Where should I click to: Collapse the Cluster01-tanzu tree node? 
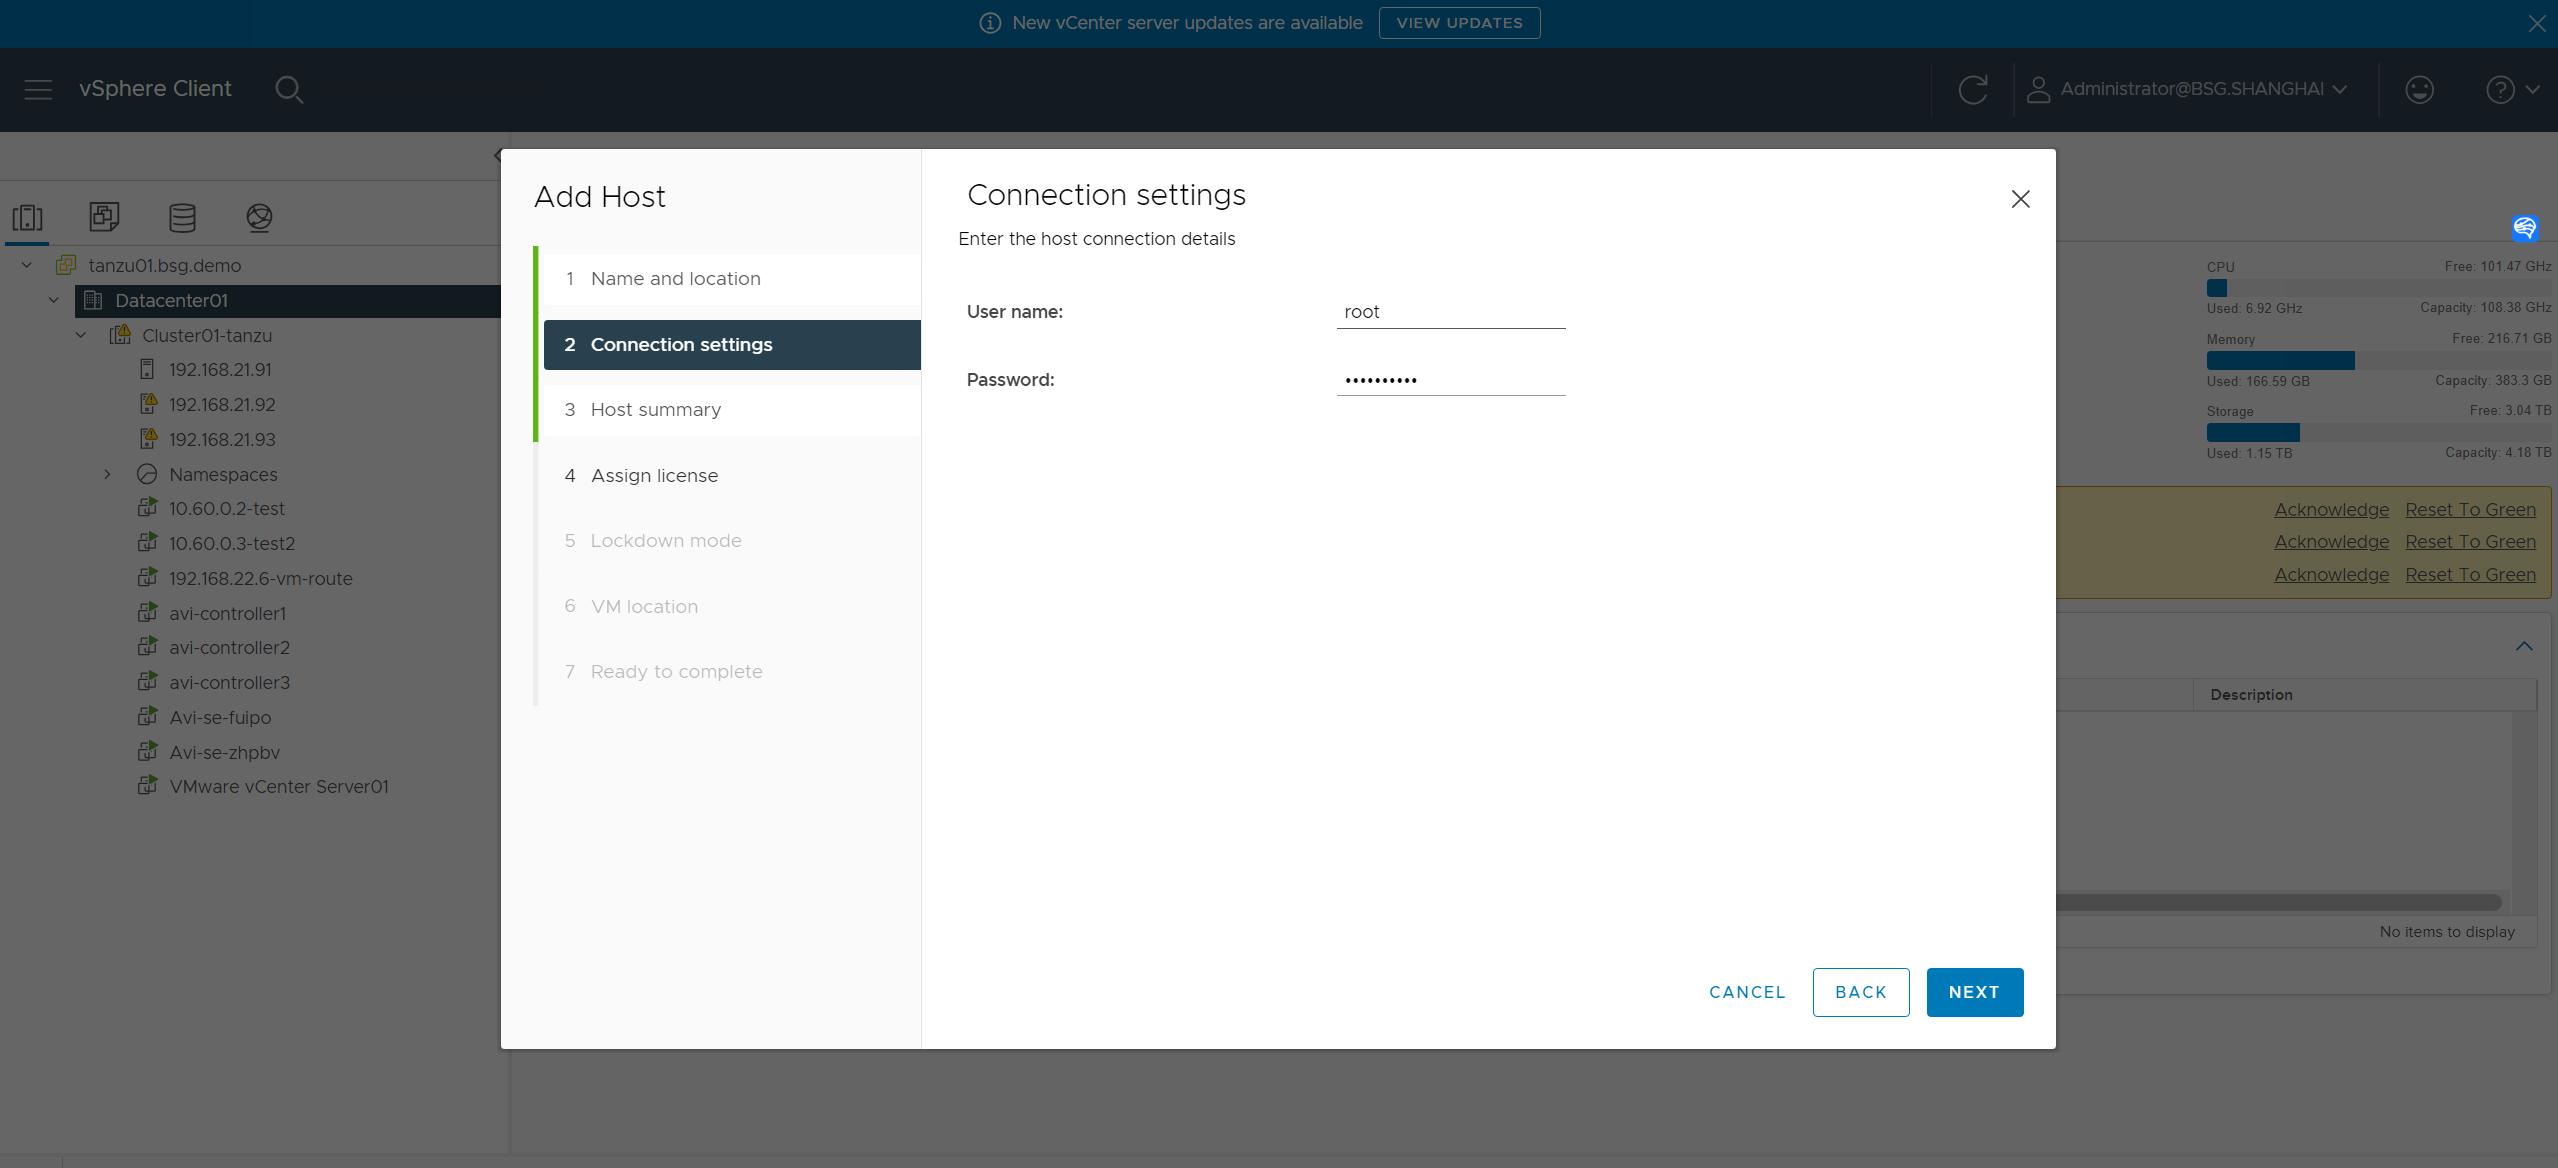(81, 335)
